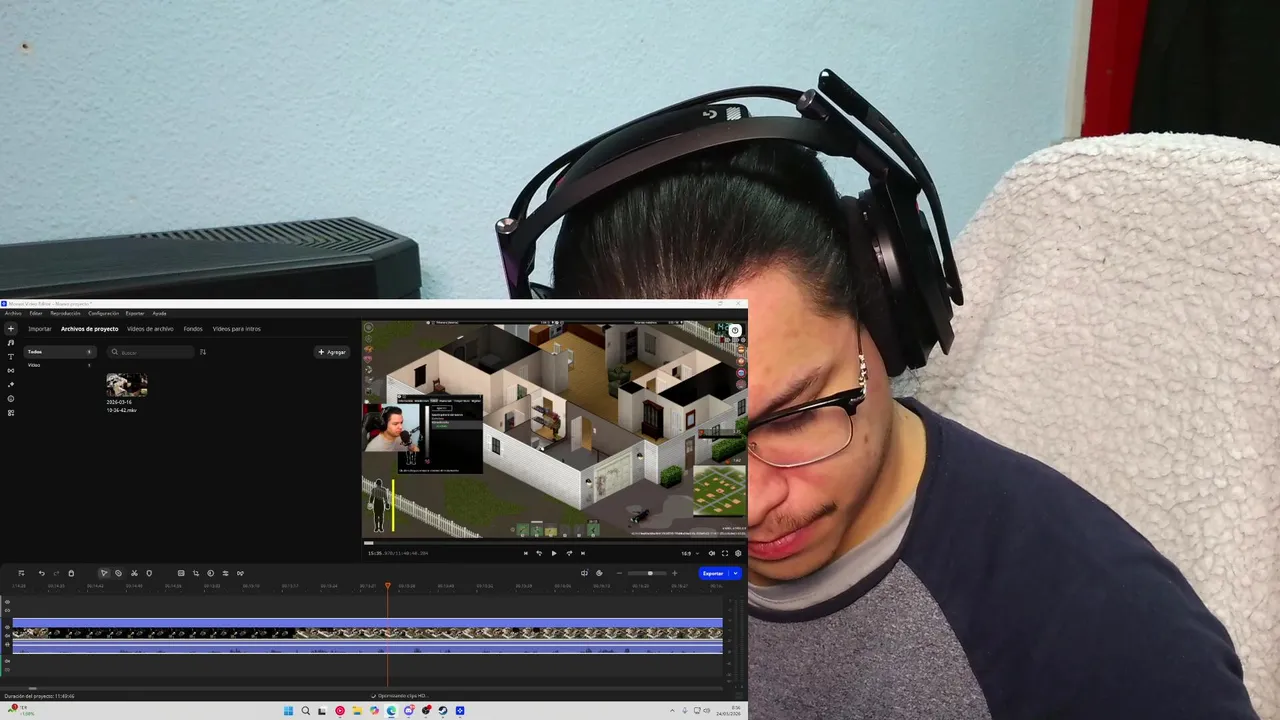Skip to next clip in player
This screenshot has width=1280, height=720.
pyautogui.click(x=583, y=553)
